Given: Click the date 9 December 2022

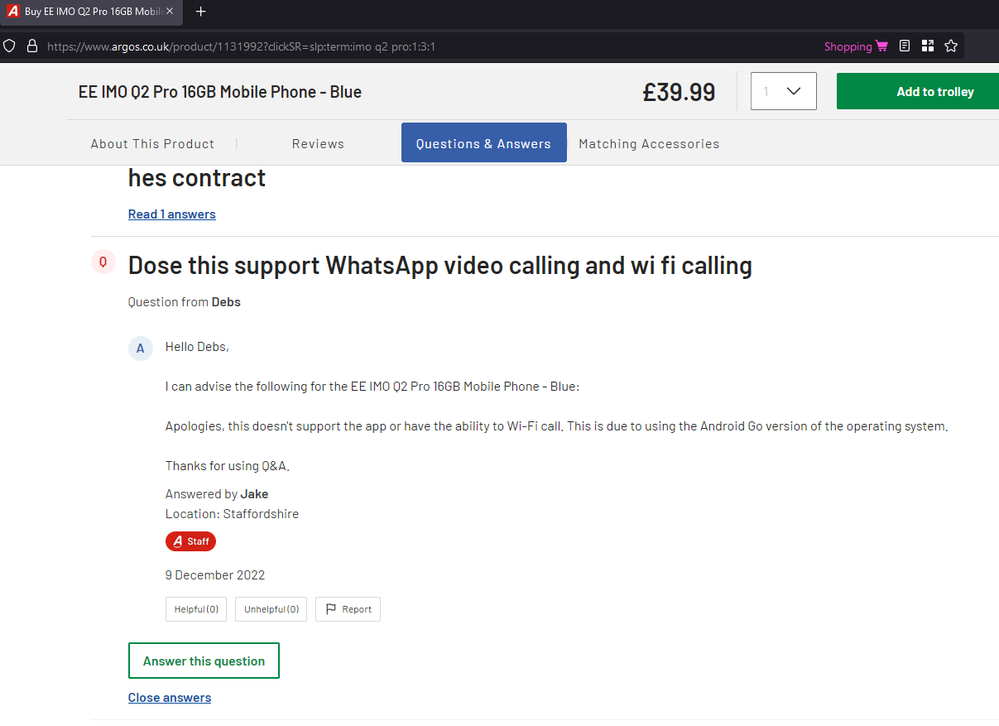Looking at the screenshot, I should point(215,575).
